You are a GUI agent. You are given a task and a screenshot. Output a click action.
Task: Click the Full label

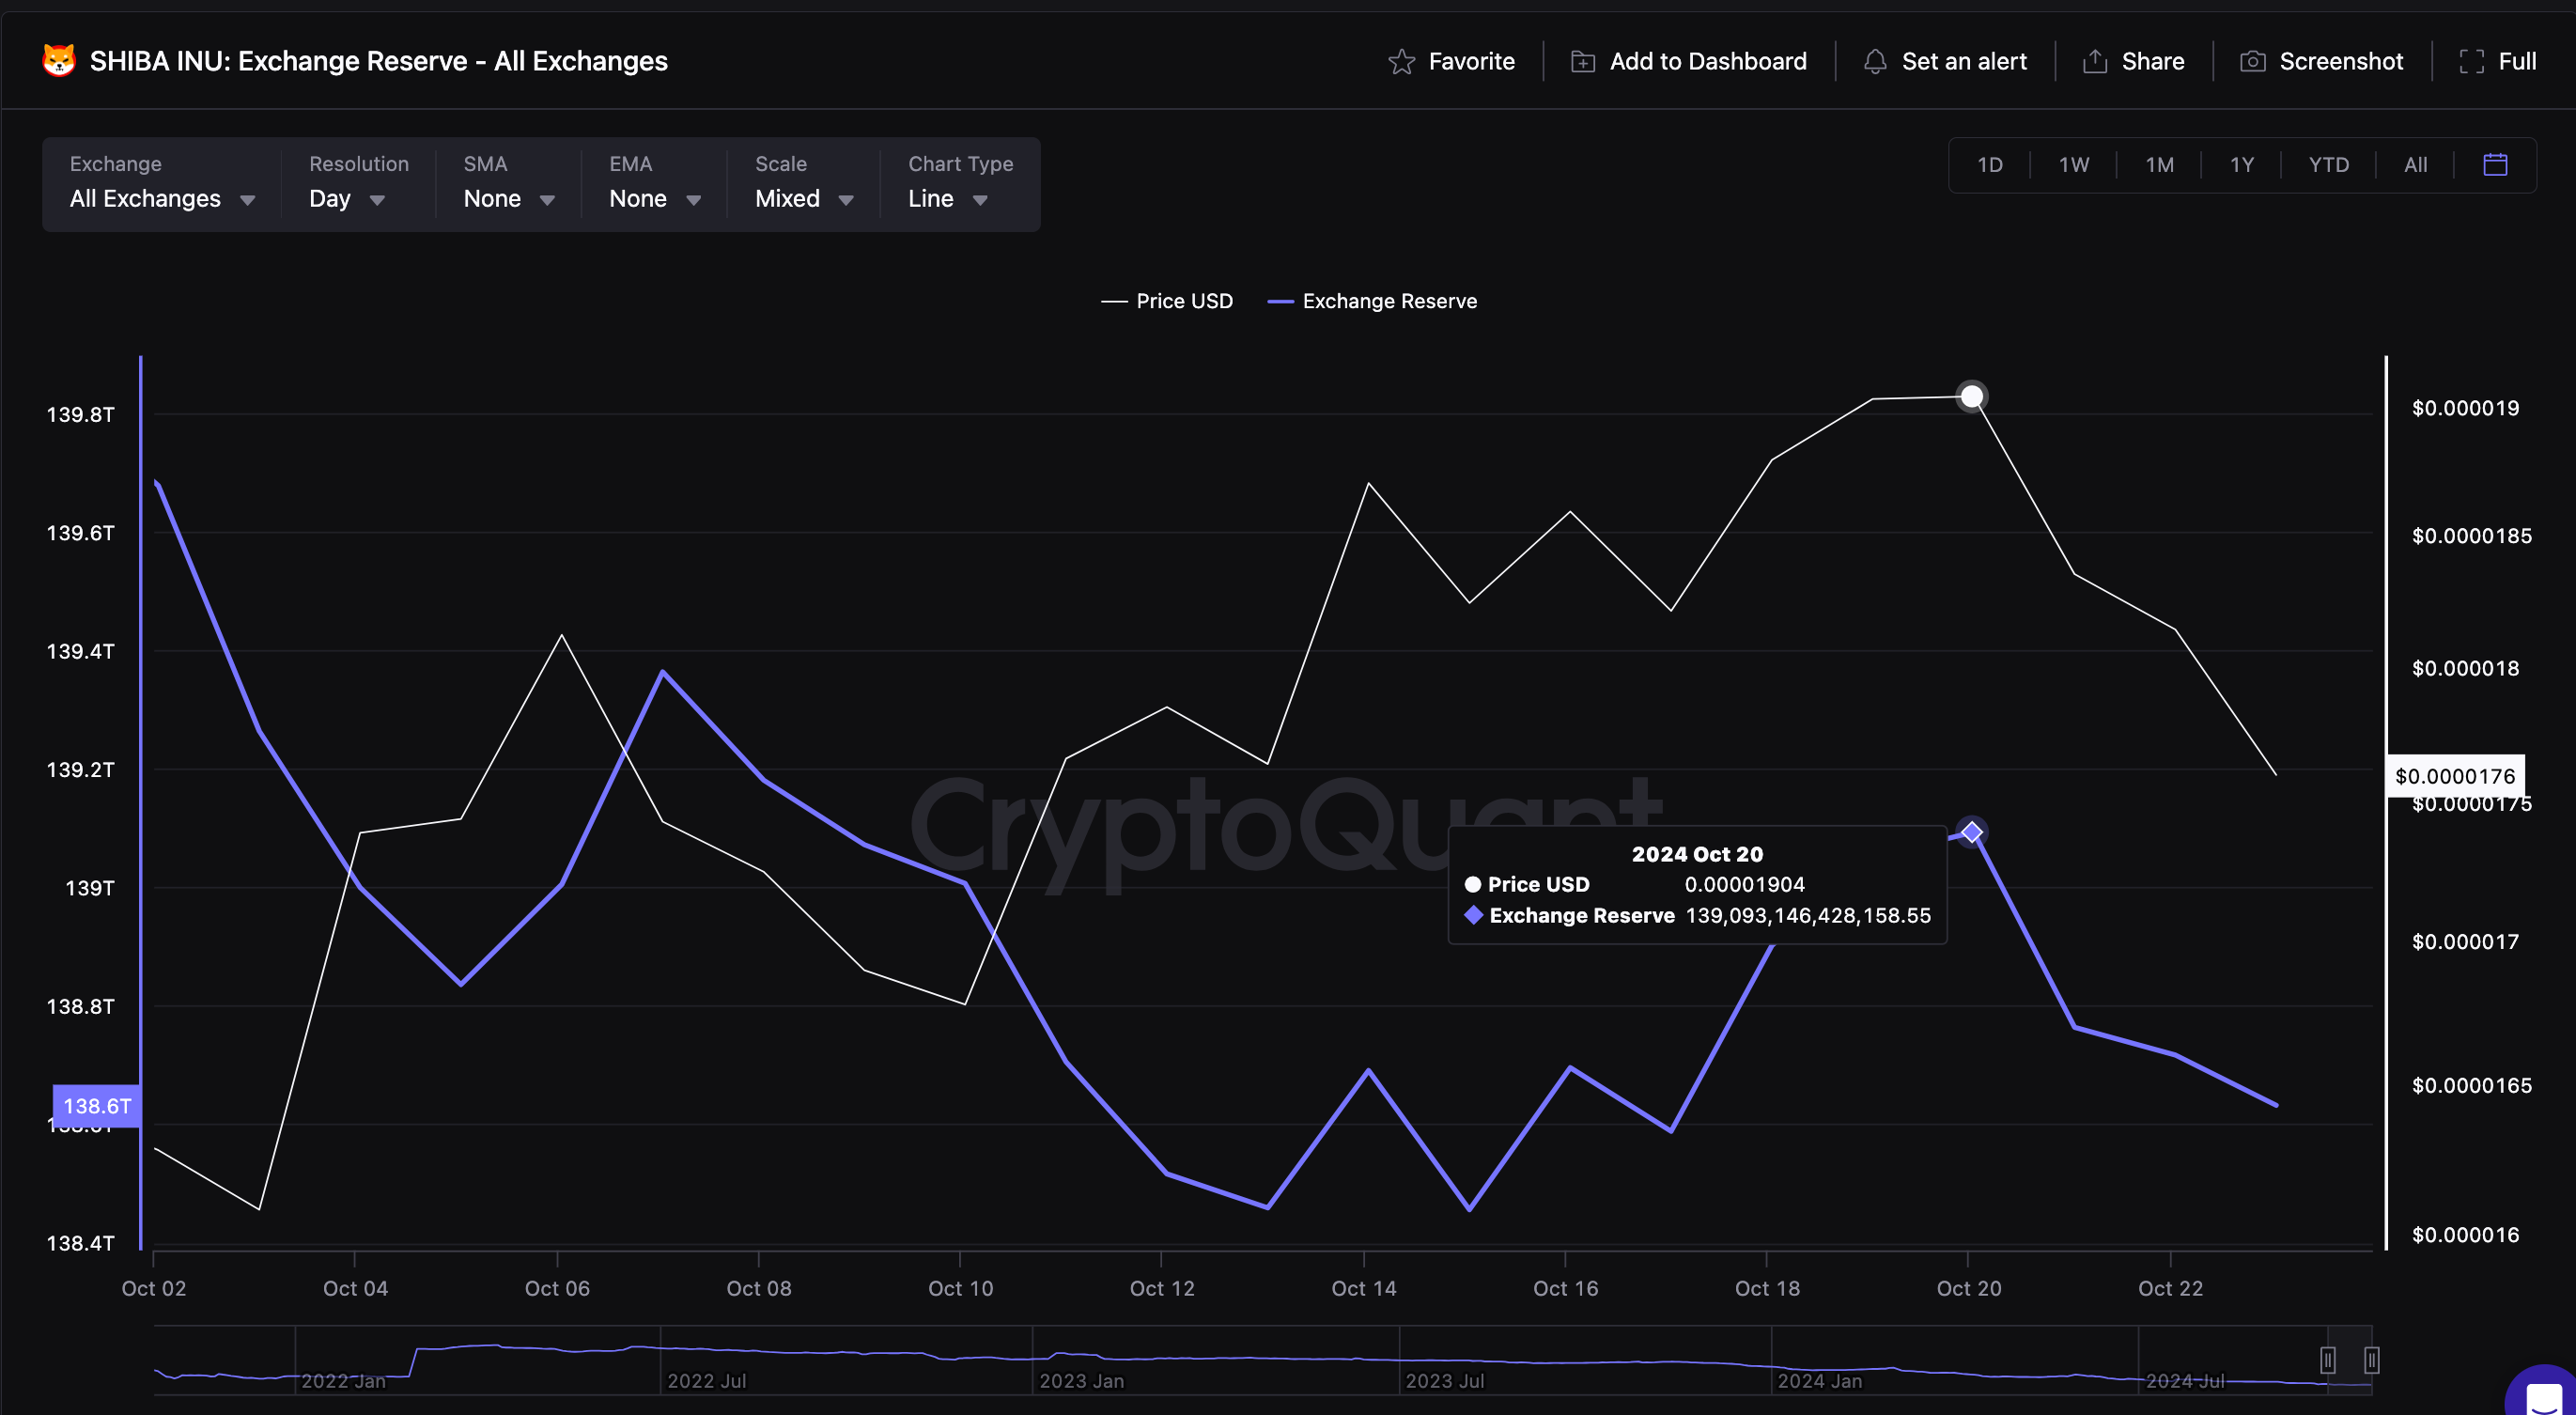(2517, 62)
